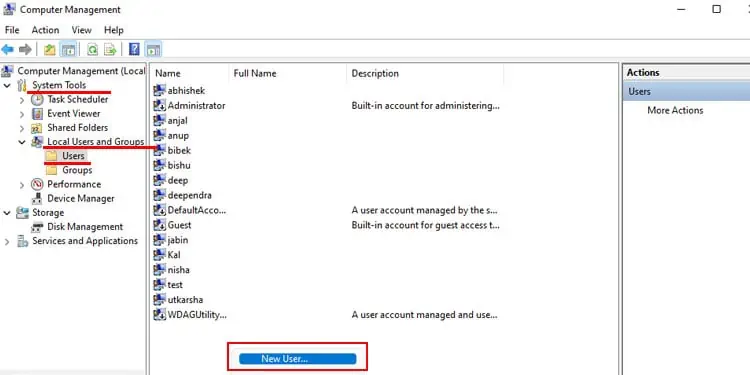The width and height of the screenshot is (750, 375).
Task: Click the Device Manager icon
Action: click(x=37, y=199)
